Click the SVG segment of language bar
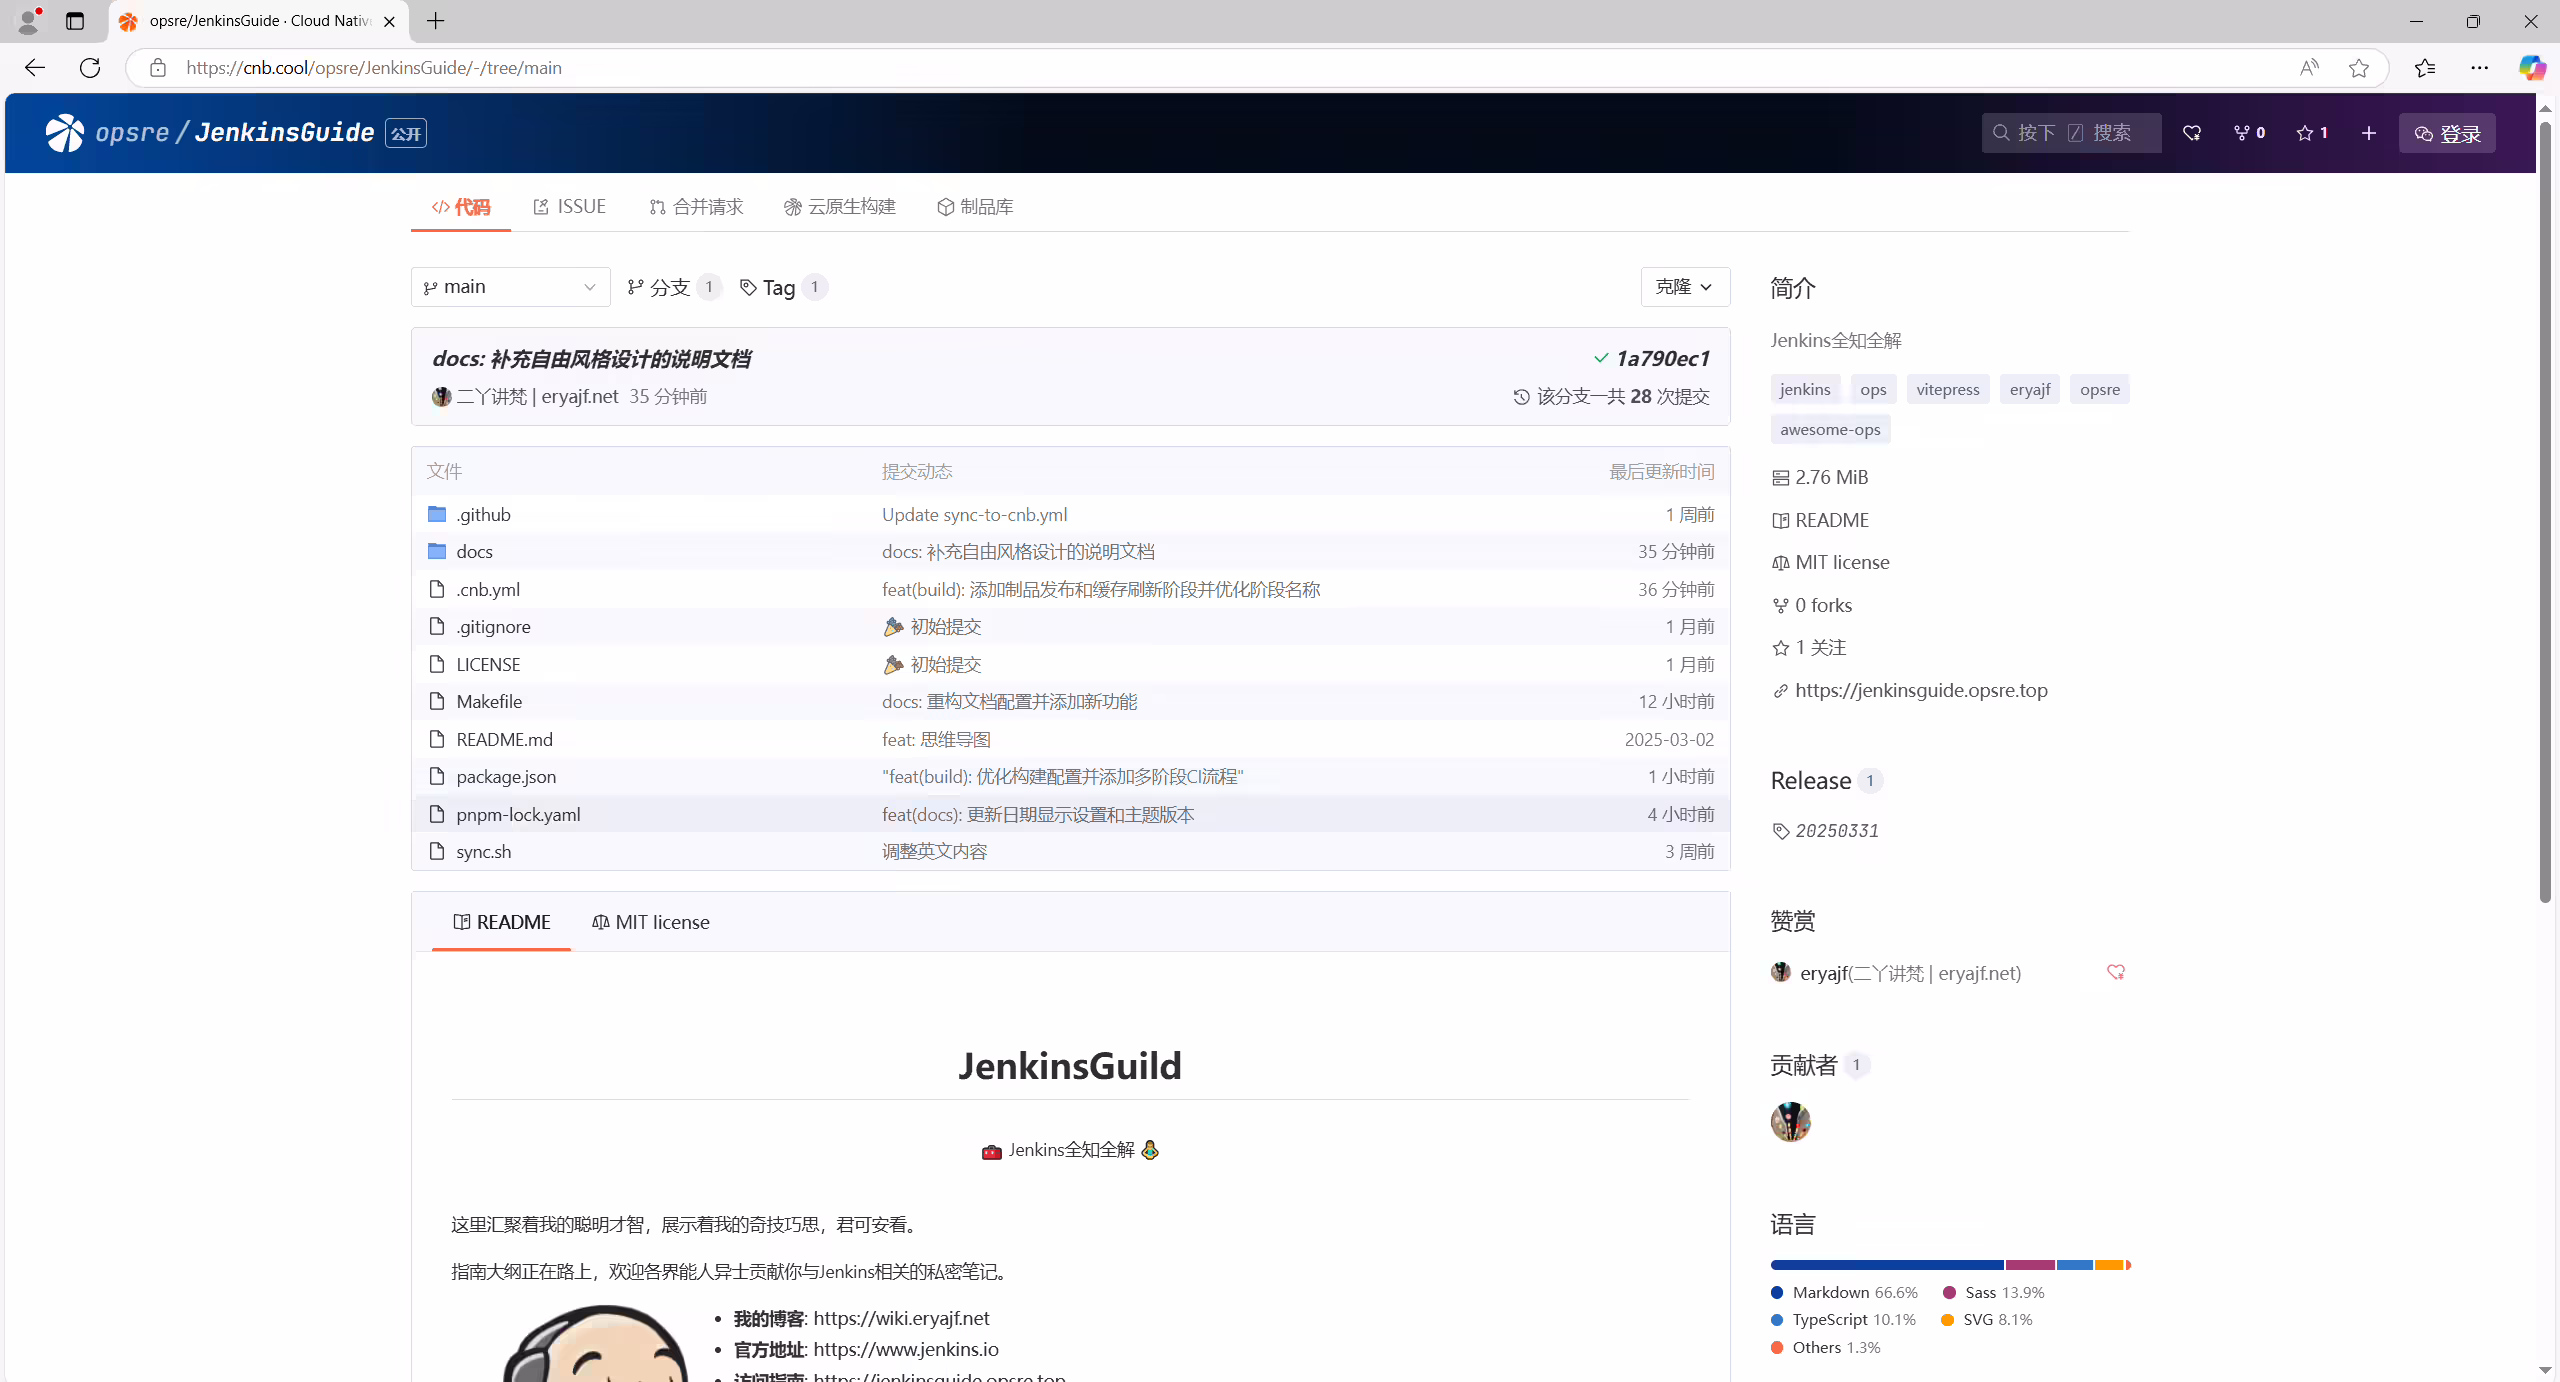Image resolution: width=2560 pixels, height=1382 pixels. pyautogui.click(x=2109, y=1265)
